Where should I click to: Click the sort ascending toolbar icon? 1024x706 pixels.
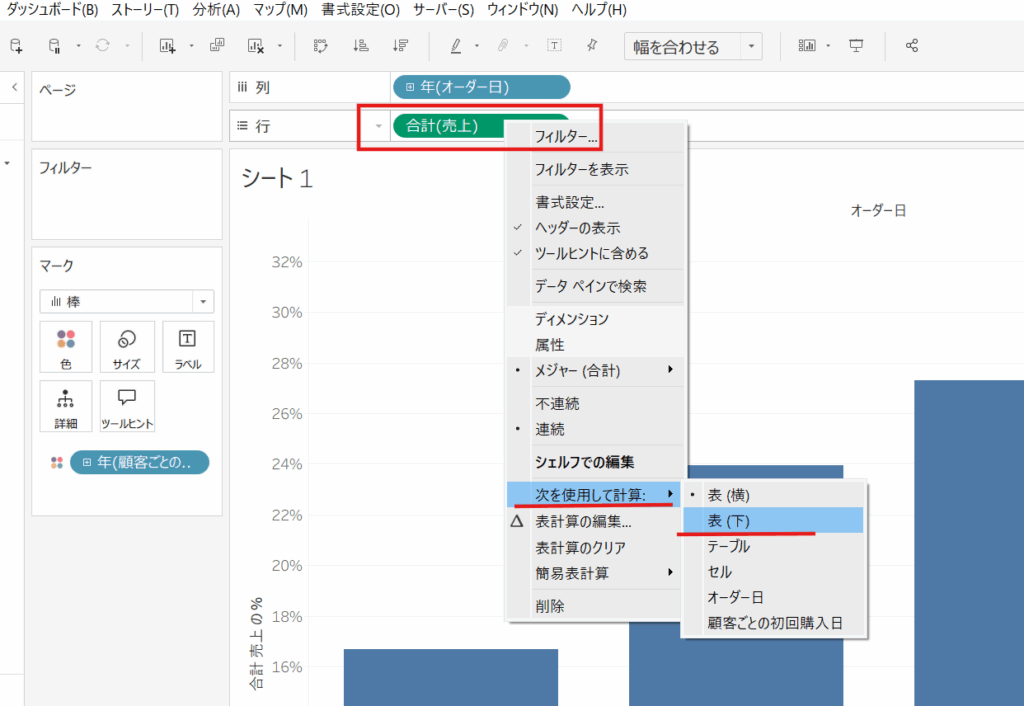362,46
